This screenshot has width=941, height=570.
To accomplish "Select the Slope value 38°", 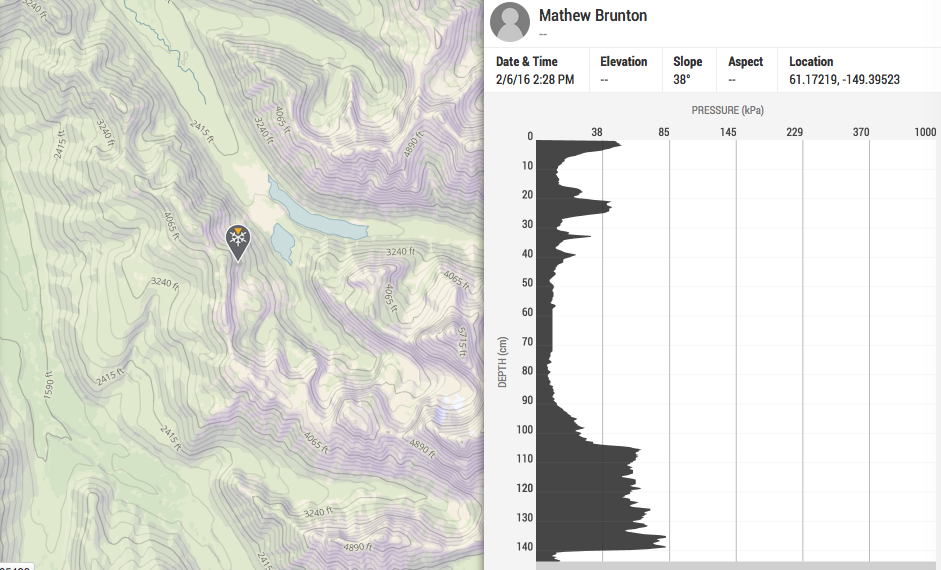I will [x=682, y=80].
